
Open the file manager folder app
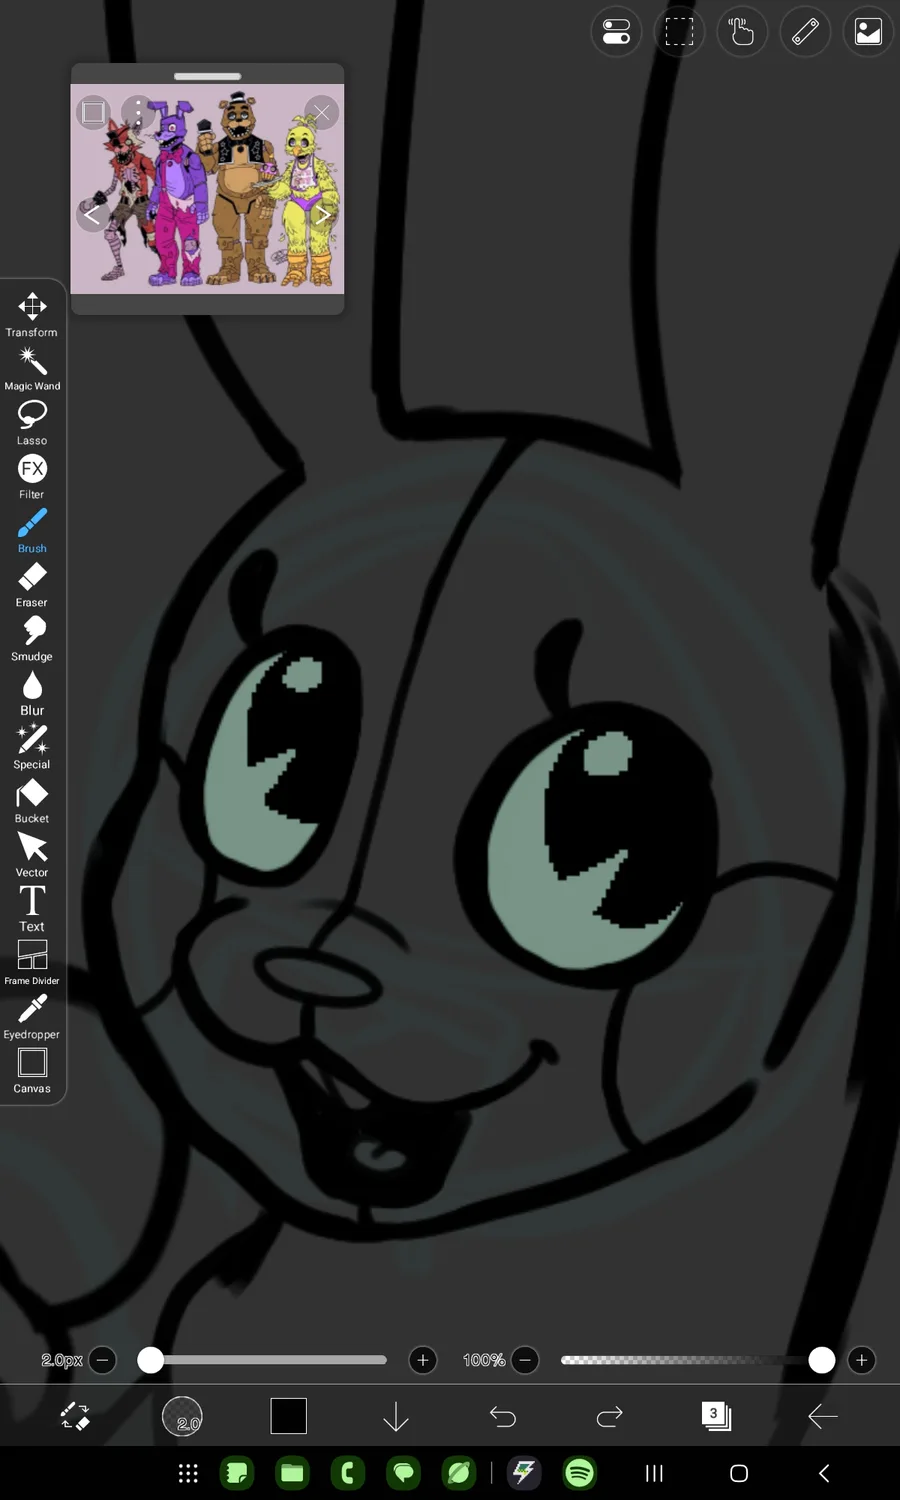[x=292, y=1473]
